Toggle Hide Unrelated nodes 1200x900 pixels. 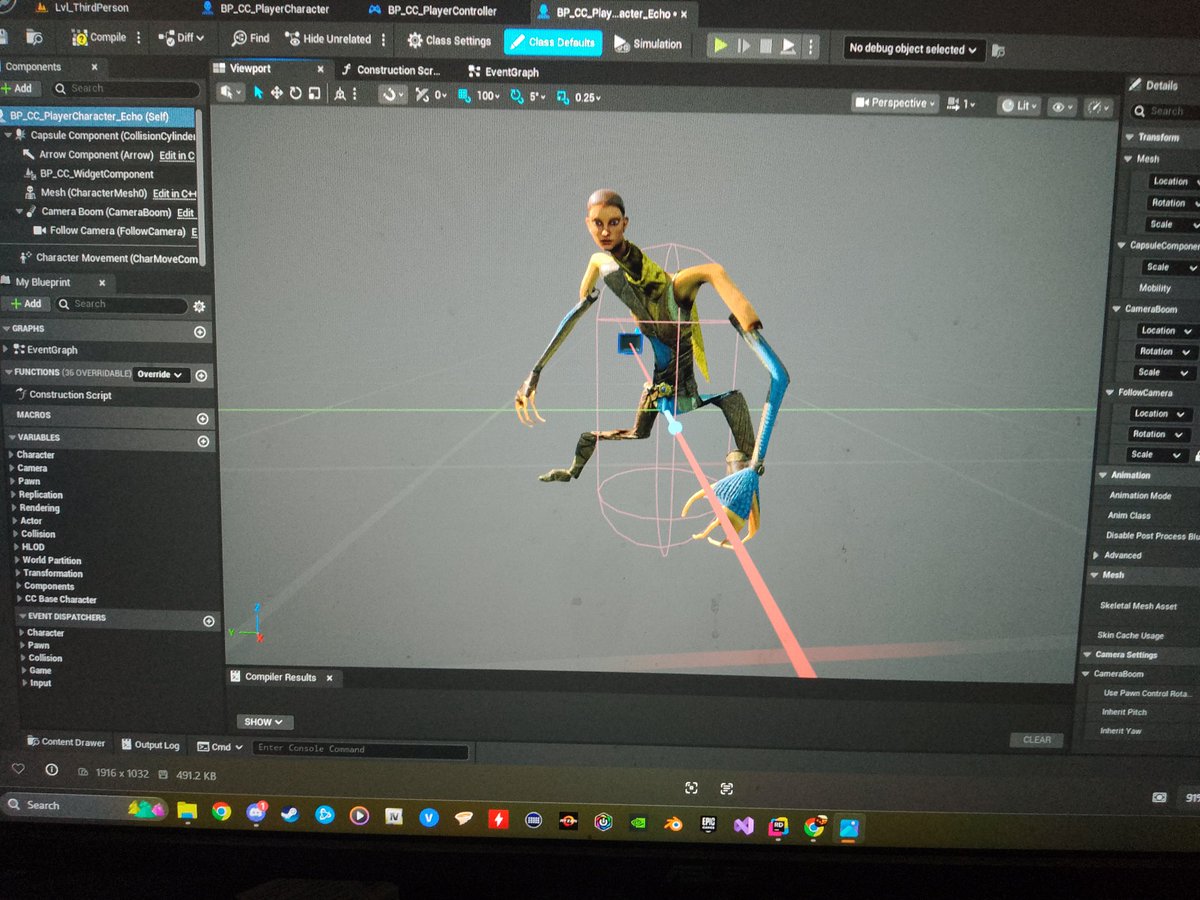click(328, 39)
